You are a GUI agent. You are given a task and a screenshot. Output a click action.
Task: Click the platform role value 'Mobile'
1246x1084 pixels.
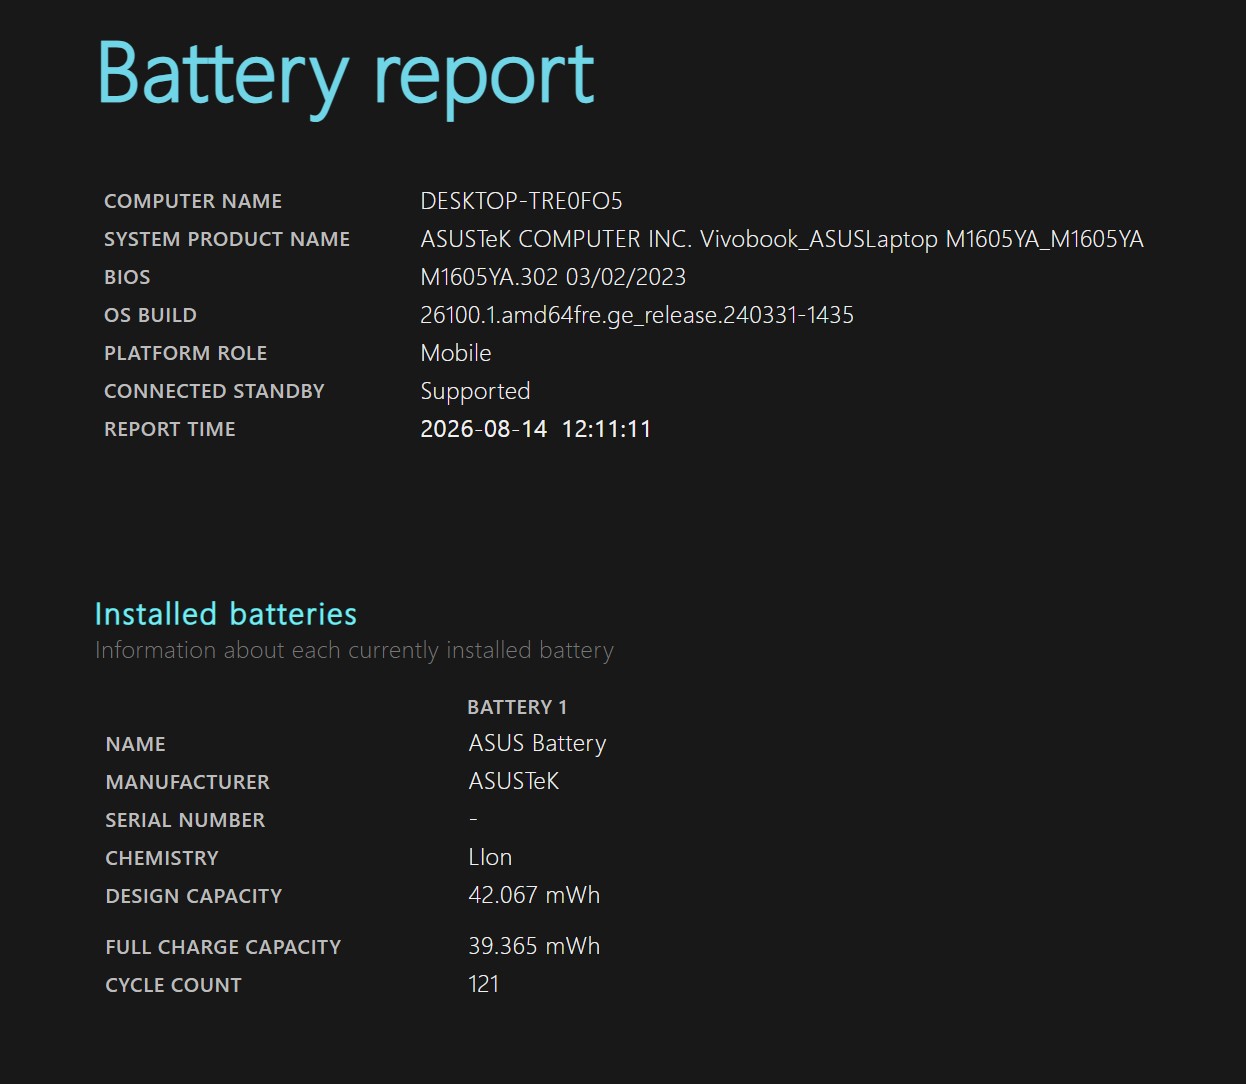pos(456,353)
